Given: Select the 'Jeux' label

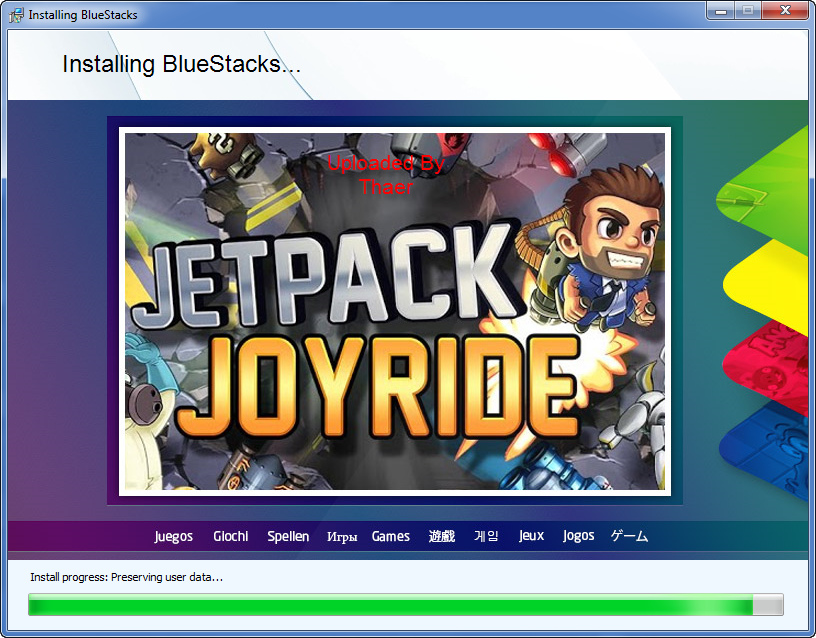Looking at the screenshot, I should pyautogui.click(x=532, y=536).
